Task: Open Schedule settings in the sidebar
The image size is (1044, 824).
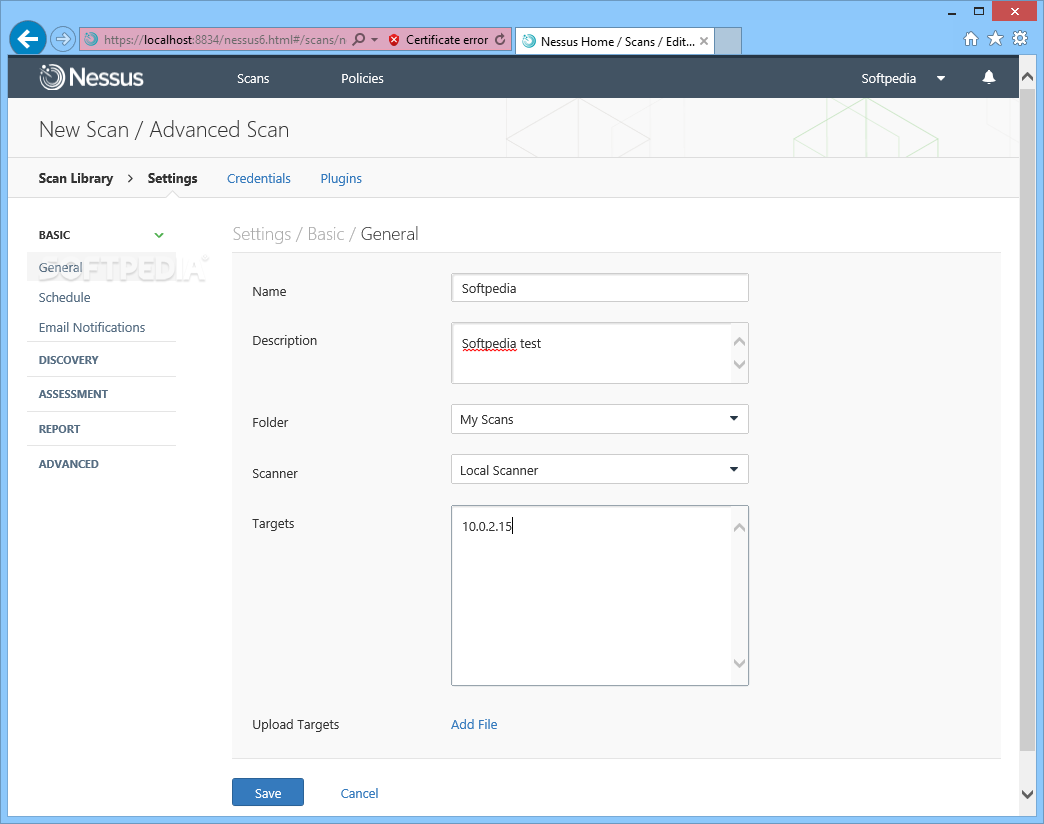Action: tap(65, 298)
